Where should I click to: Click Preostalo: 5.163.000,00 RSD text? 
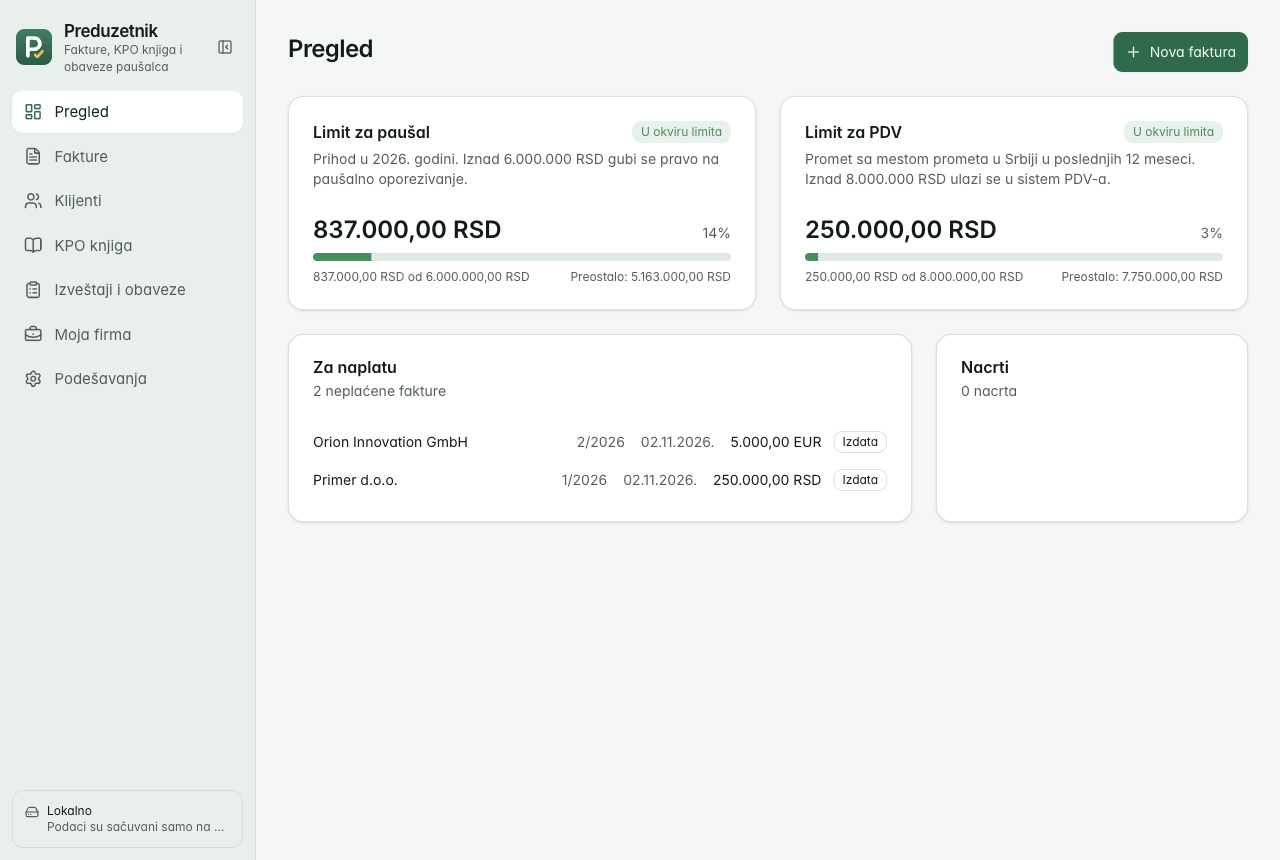pyautogui.click(x=651, y=277)
